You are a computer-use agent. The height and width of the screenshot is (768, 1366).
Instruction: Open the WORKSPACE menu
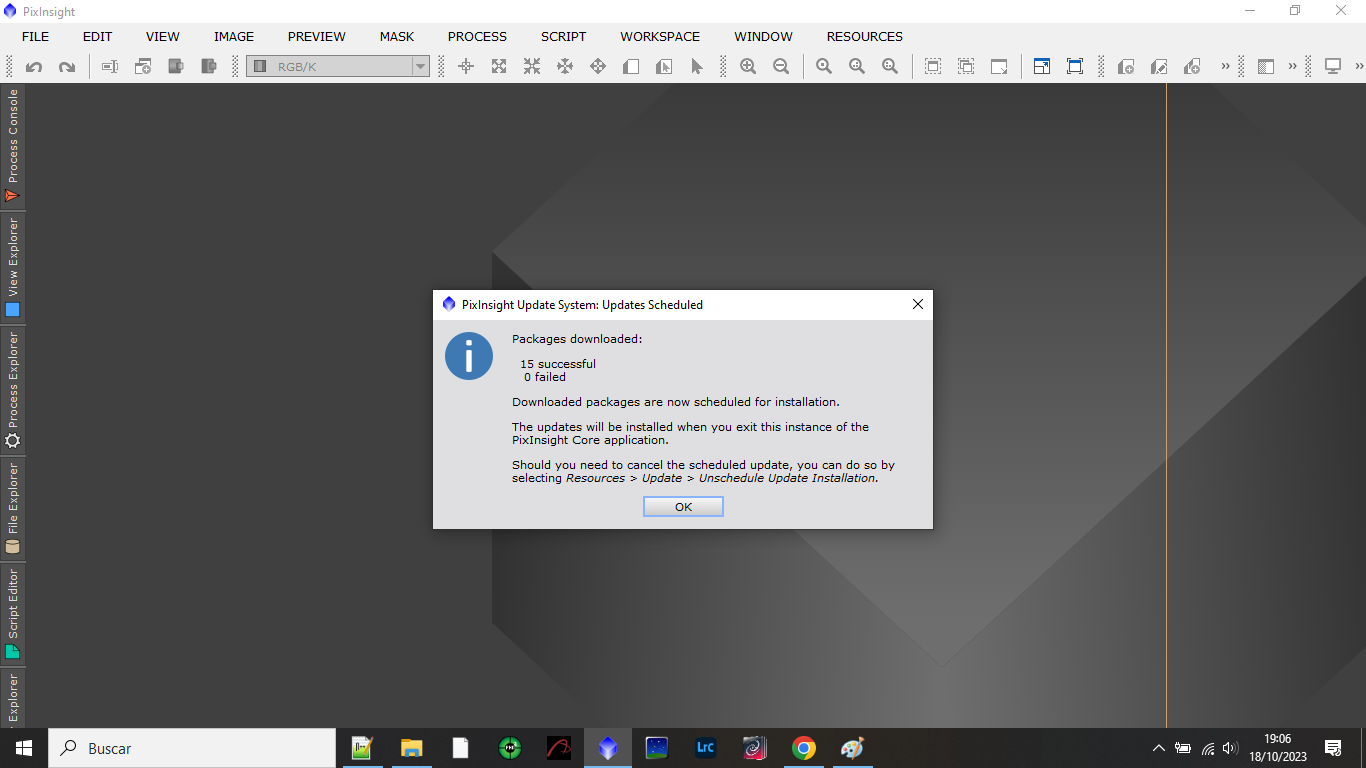660,37
